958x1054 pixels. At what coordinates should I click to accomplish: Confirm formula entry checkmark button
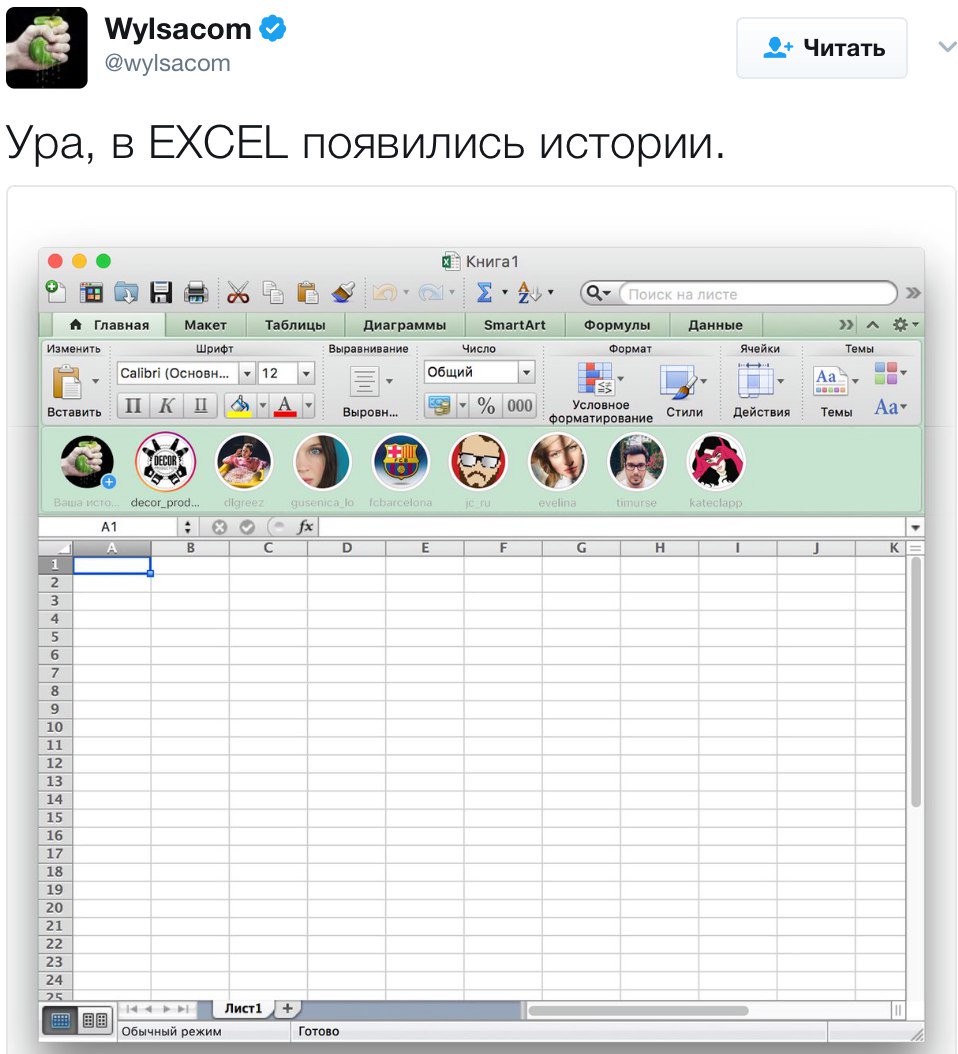247,527
